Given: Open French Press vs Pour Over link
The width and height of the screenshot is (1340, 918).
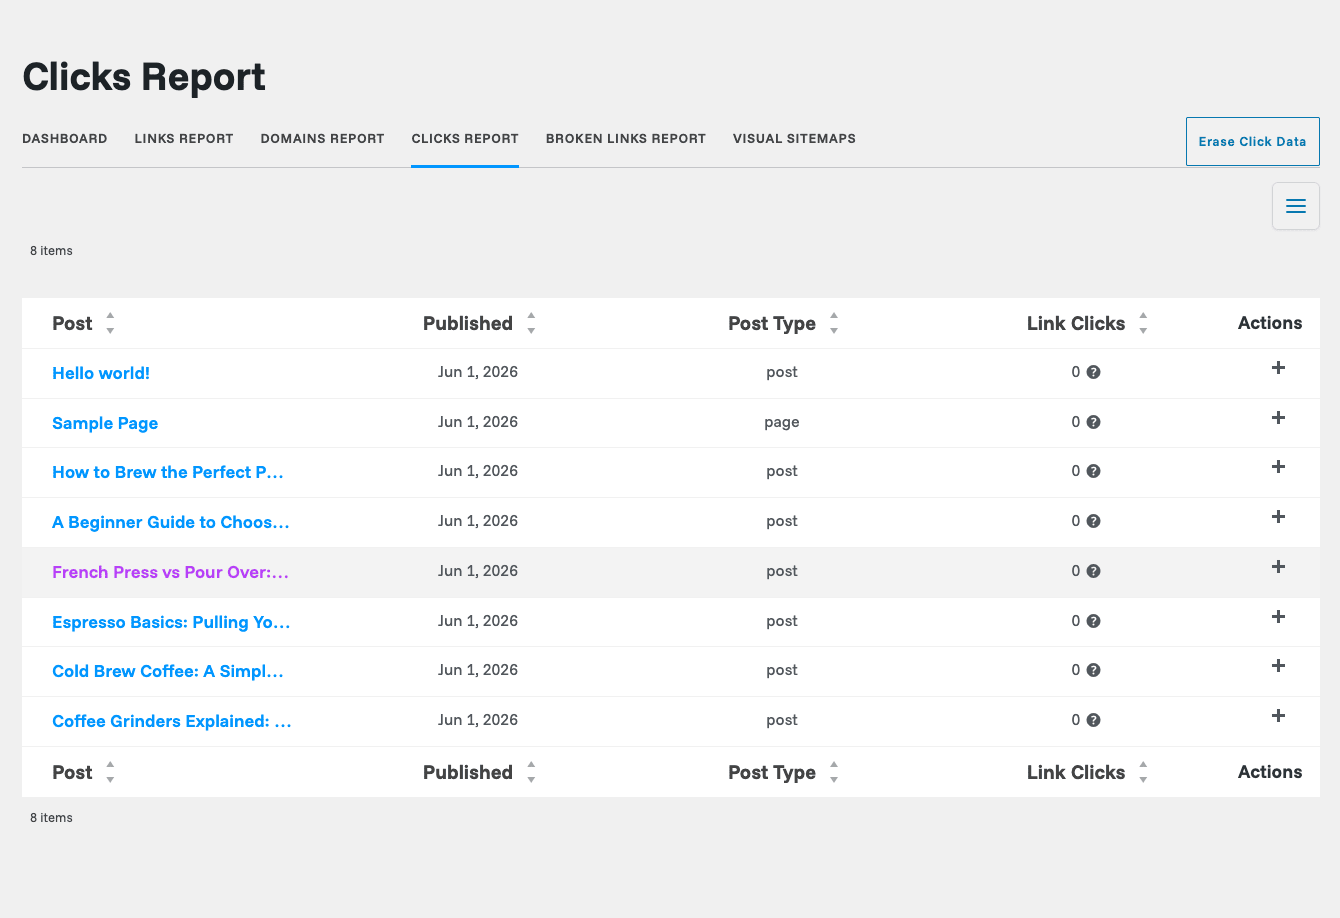Looking at the screenshot, I should point(170,572).
